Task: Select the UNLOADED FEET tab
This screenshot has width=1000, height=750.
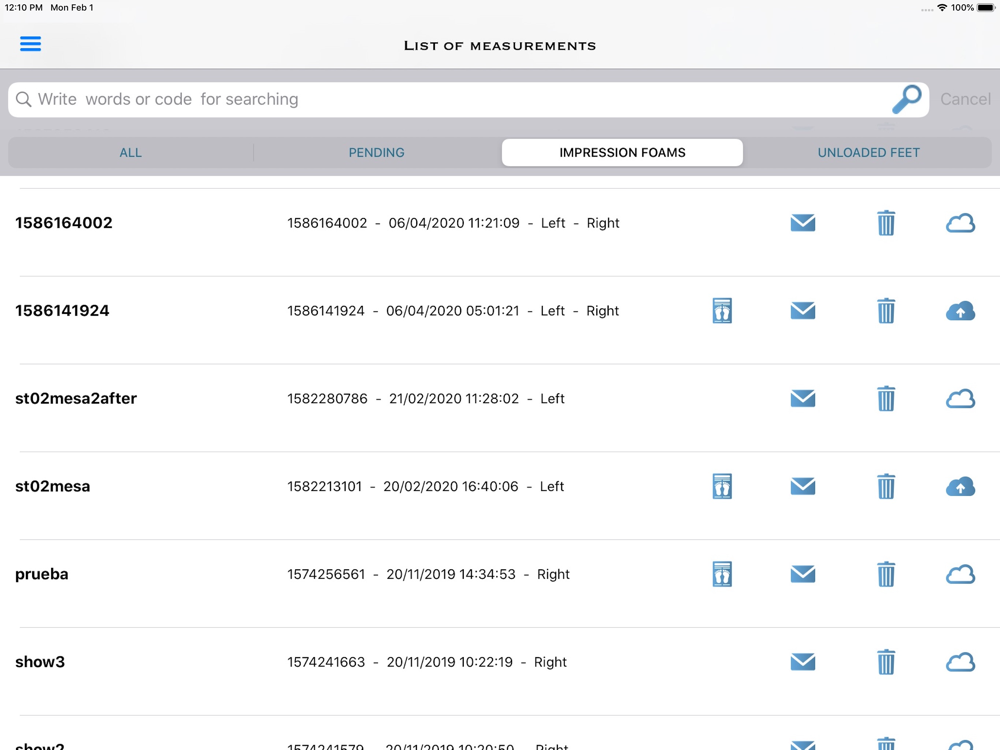Action: click(868, 153)
